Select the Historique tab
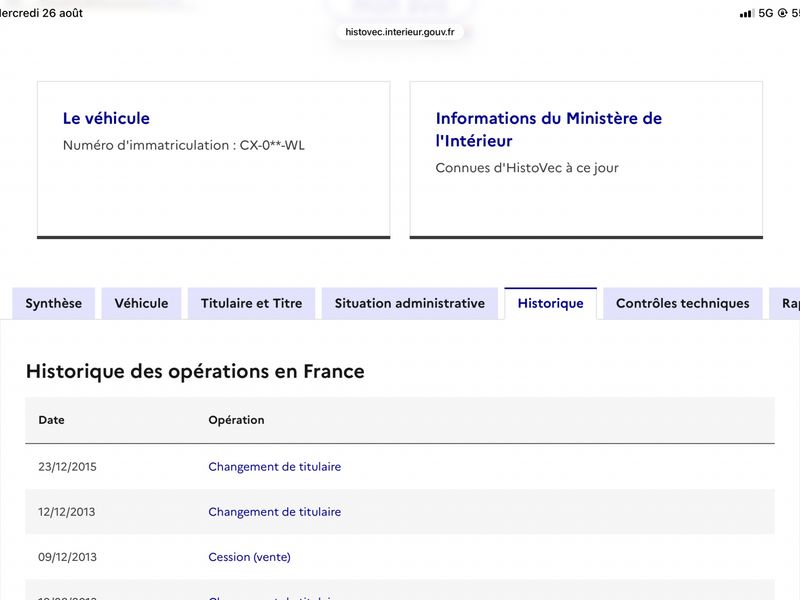The image size is (800, 600). 551,304
